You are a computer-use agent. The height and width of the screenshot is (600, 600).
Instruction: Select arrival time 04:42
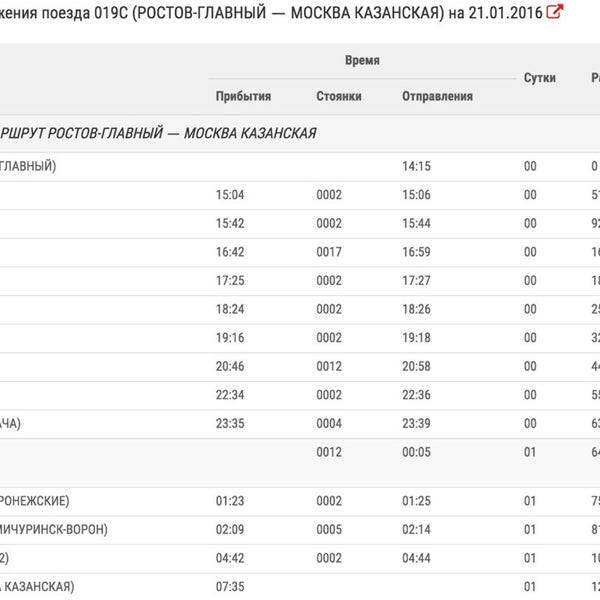pyautogui.click(x=230, y=558)
